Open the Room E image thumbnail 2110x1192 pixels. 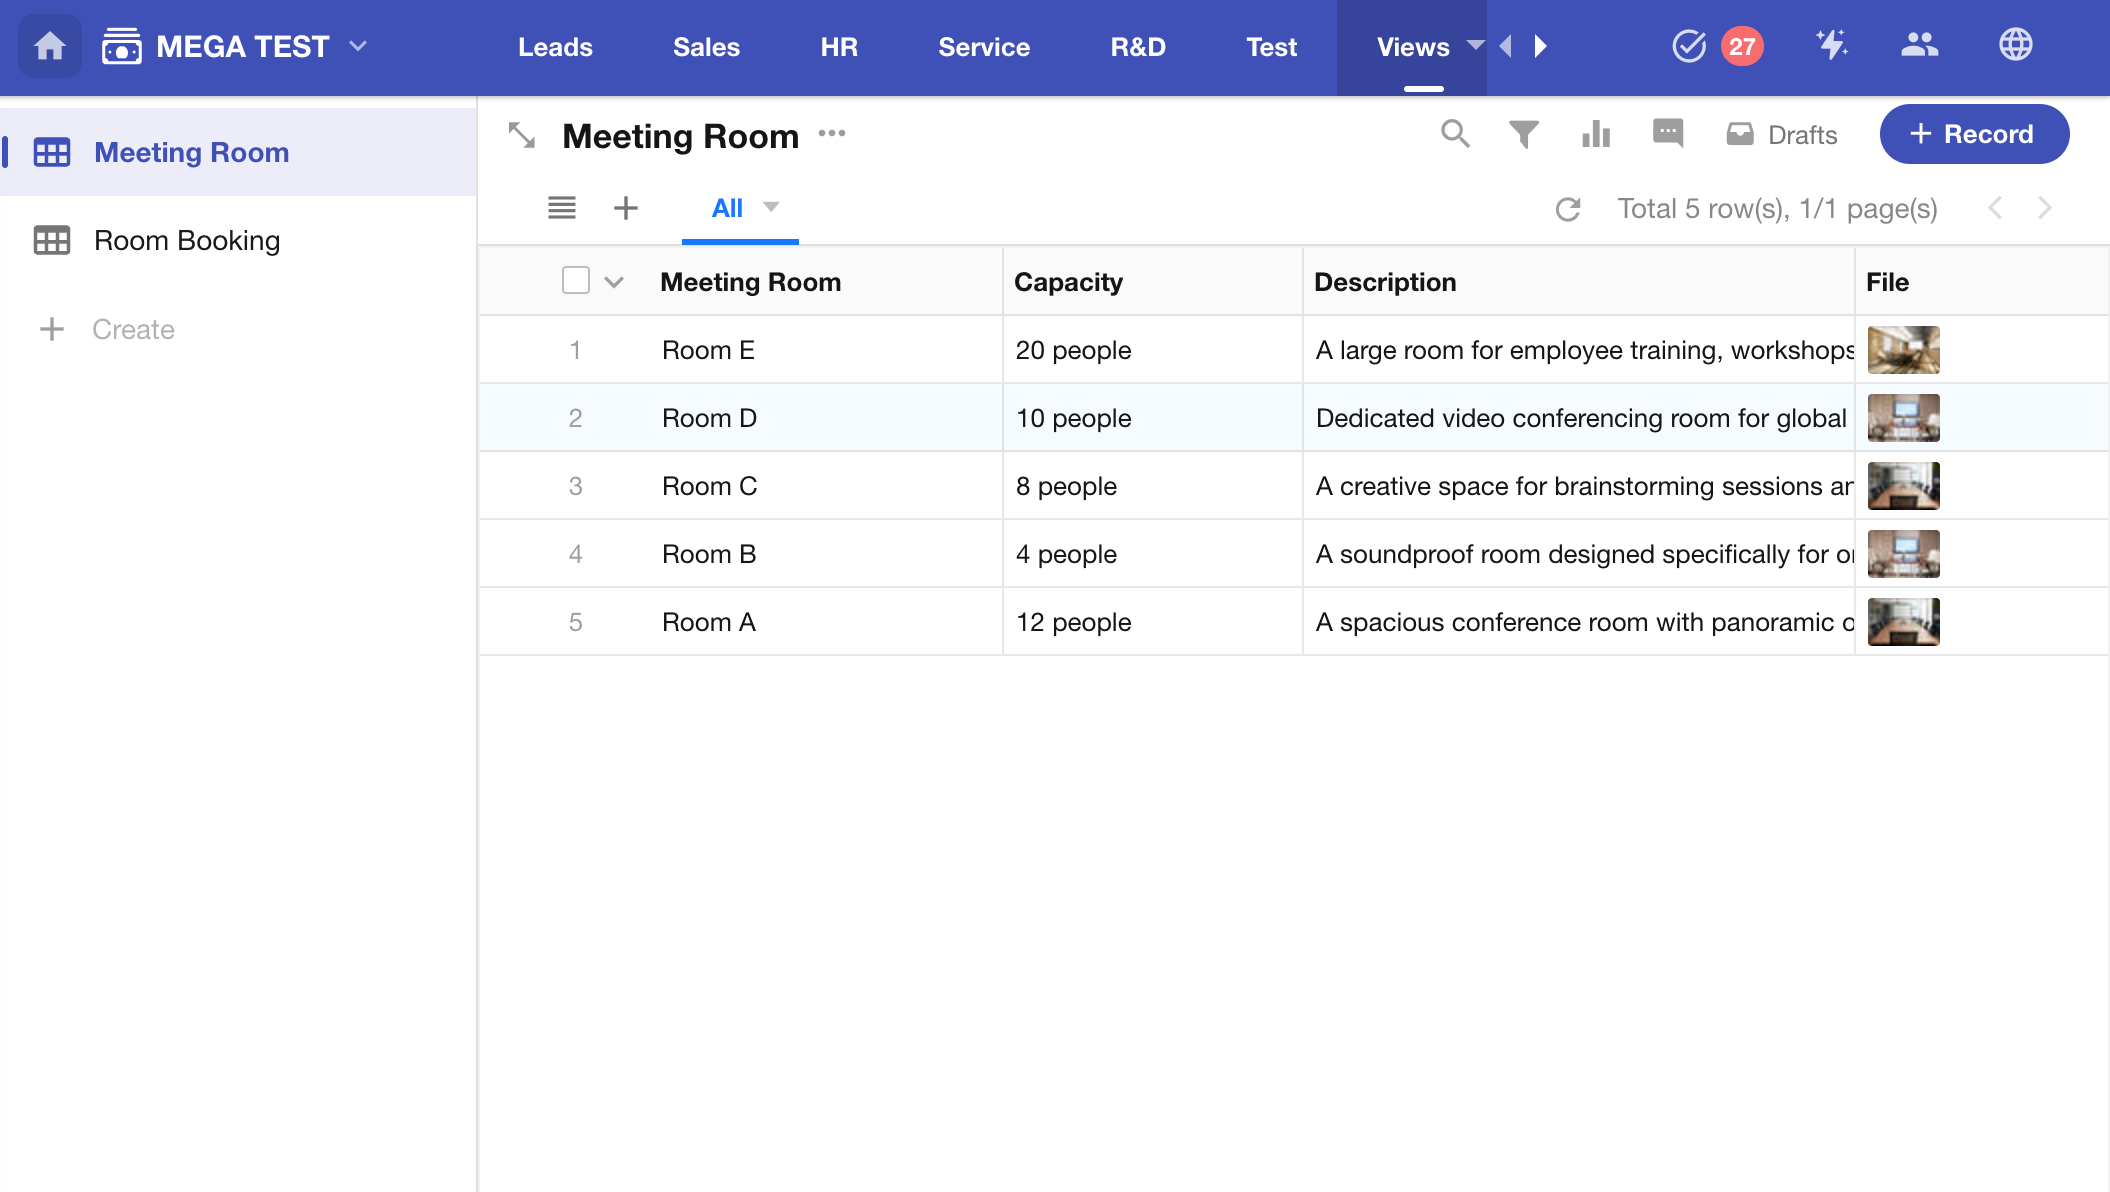(x=1903, y=350)
